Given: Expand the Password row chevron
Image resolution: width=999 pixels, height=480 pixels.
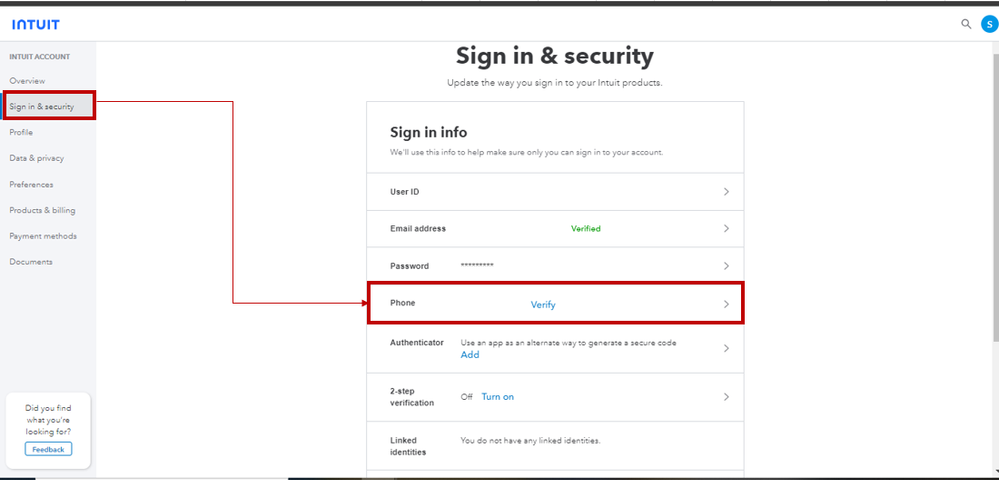Looking at the screenshot, I should pyautogui.click(x=726, y=266).
